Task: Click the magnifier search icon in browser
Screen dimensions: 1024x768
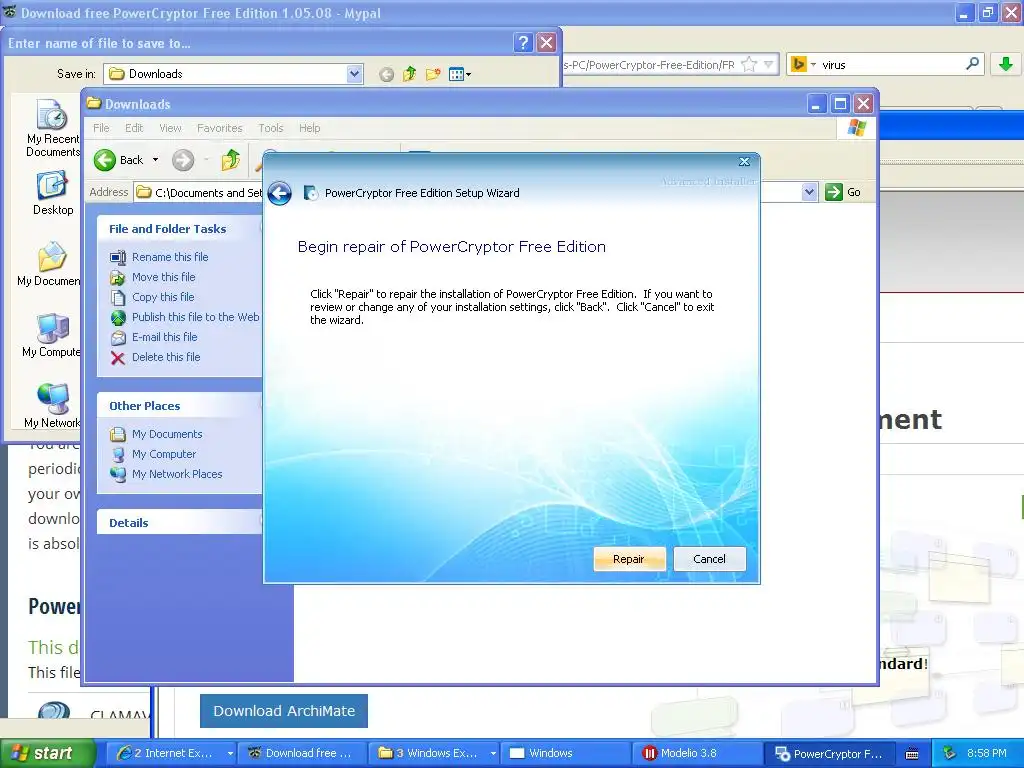Action: click(972, 64)
